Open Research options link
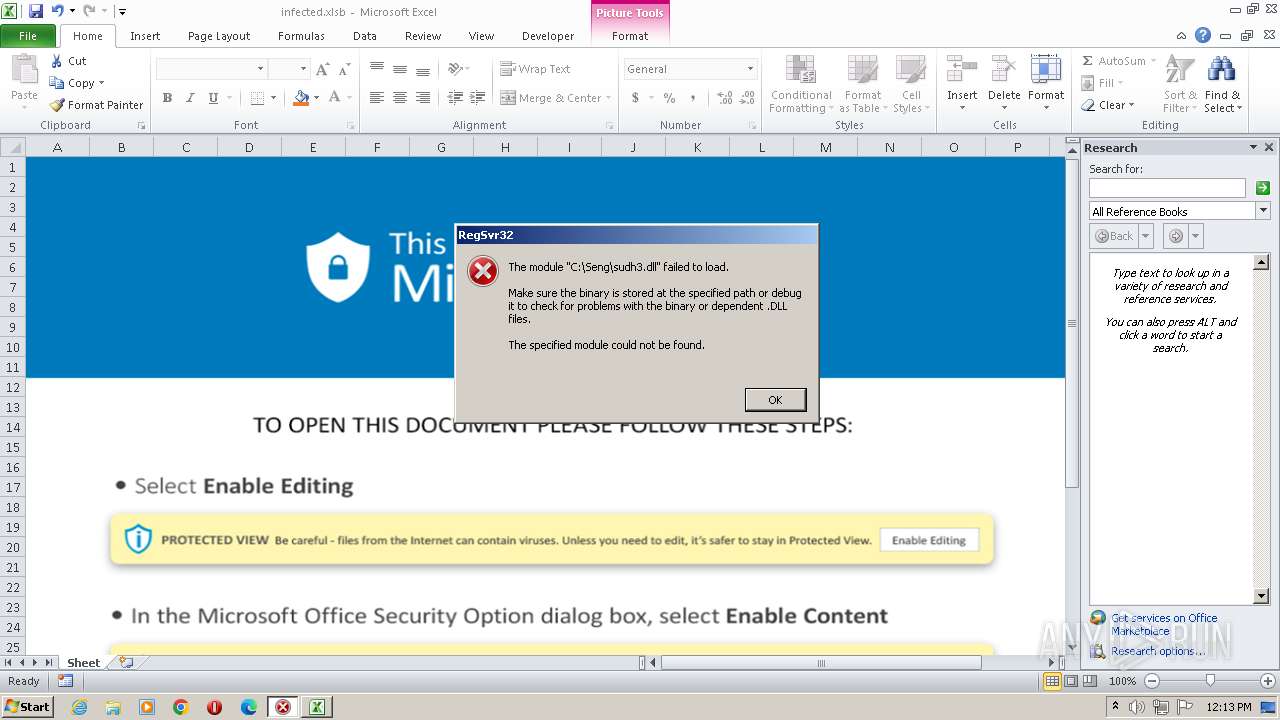 pos(1158,651)
